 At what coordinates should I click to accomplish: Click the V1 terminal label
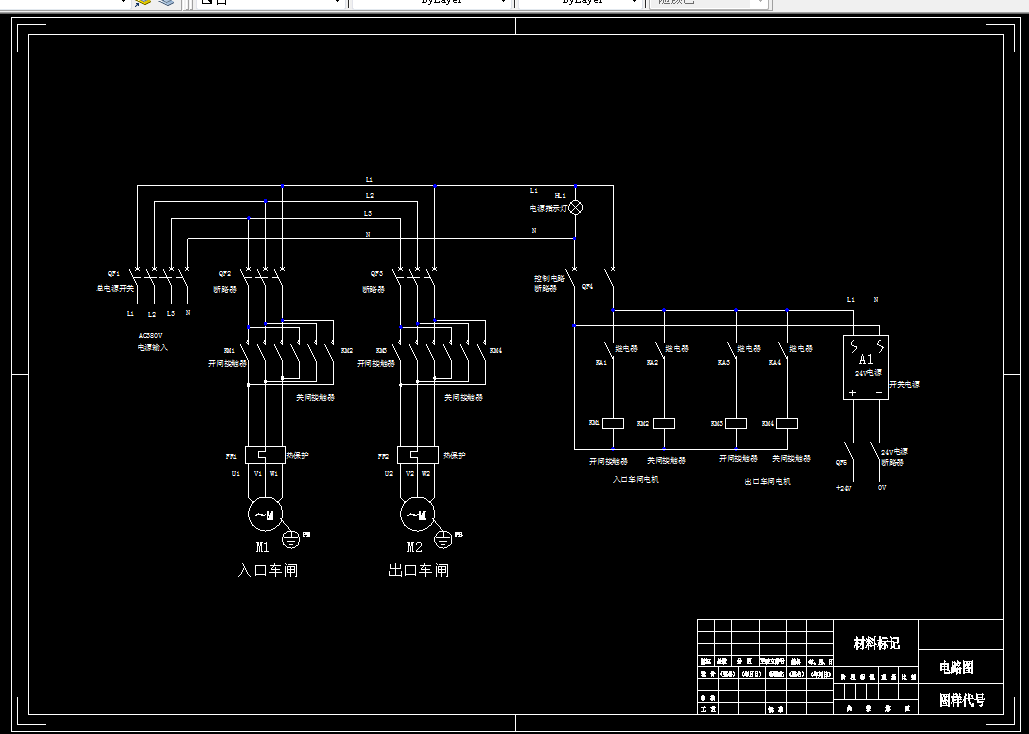(x=258, y=473)
